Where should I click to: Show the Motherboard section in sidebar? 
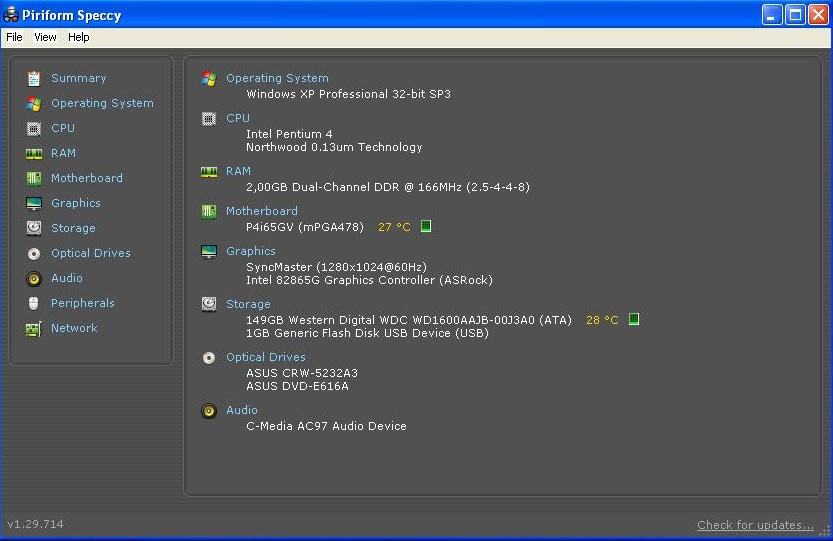click(x=87, y=178)
